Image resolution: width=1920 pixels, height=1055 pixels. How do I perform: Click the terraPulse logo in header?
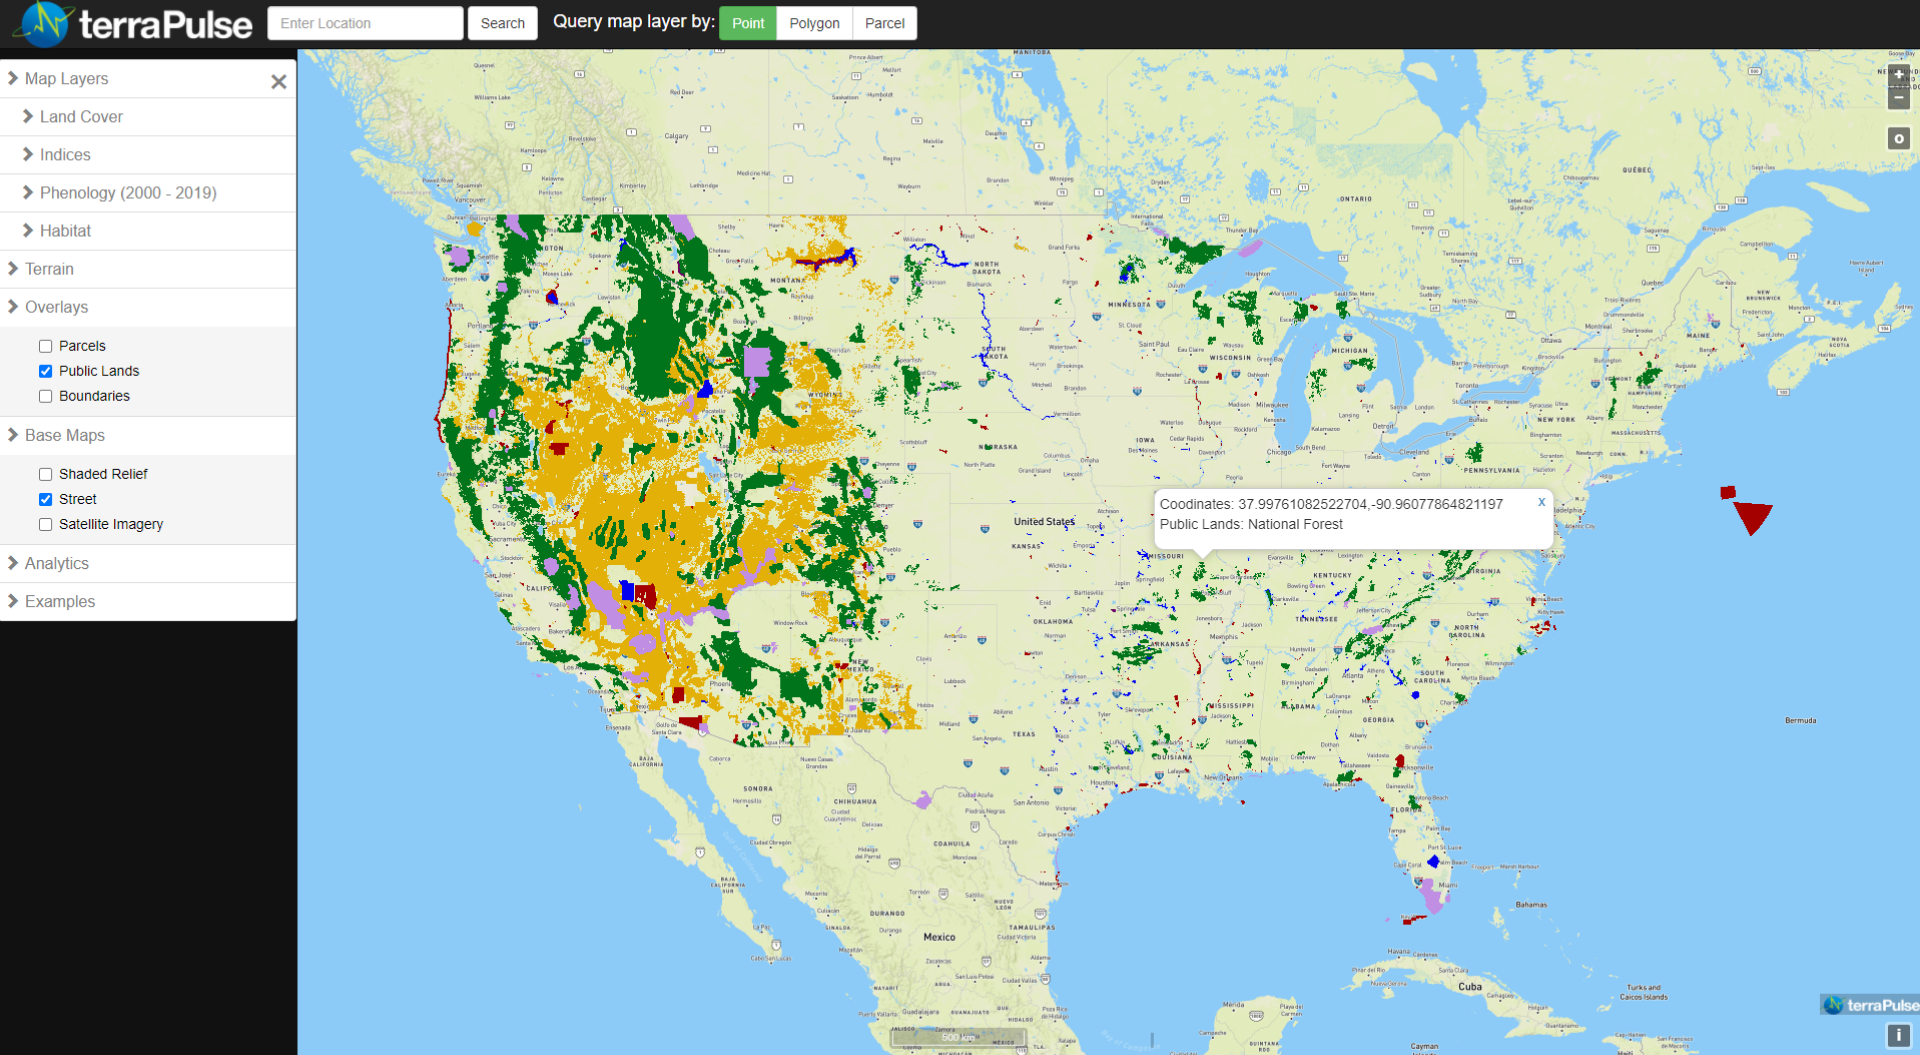click(x=135, y=23)
